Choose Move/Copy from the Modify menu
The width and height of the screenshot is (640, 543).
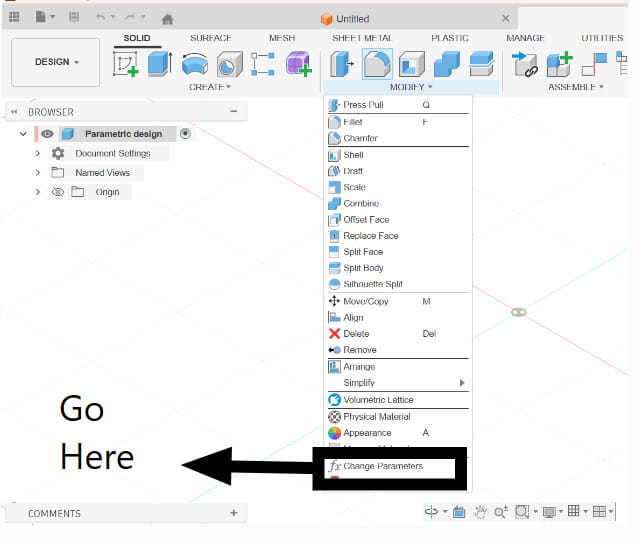click(x=398, y=301)
